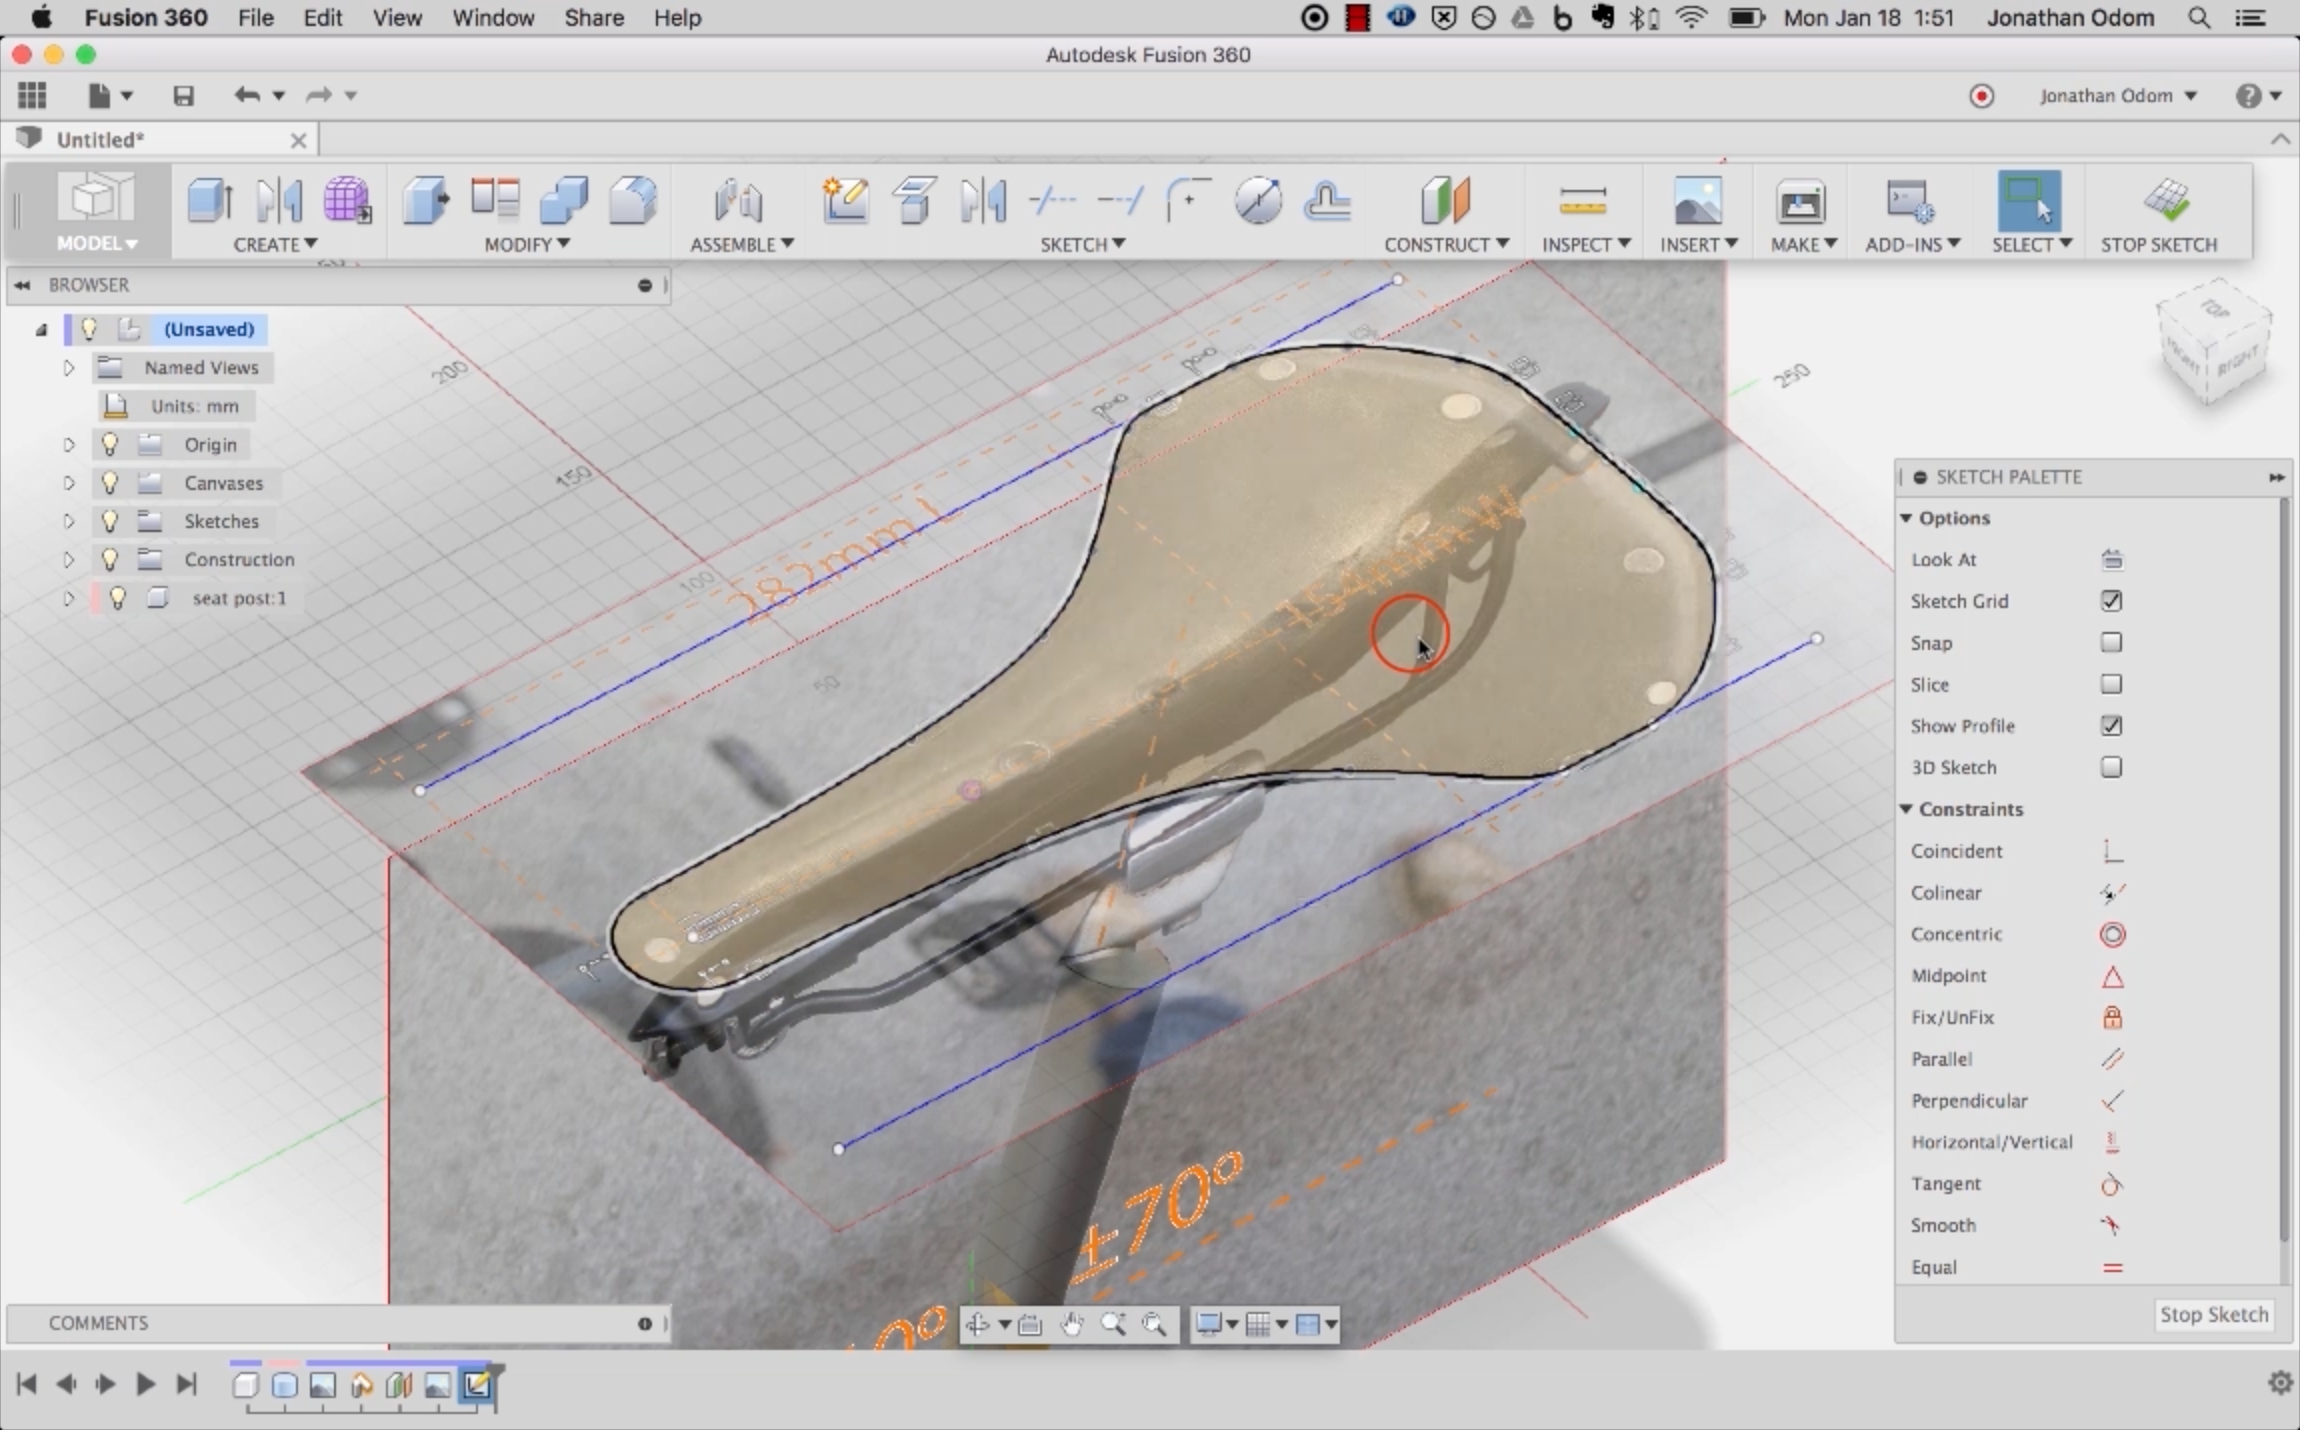Screen dimensions: 2300x1430
Task: Click the Insert image icon
Action: pyautogui.click(x=1697, y=201)
